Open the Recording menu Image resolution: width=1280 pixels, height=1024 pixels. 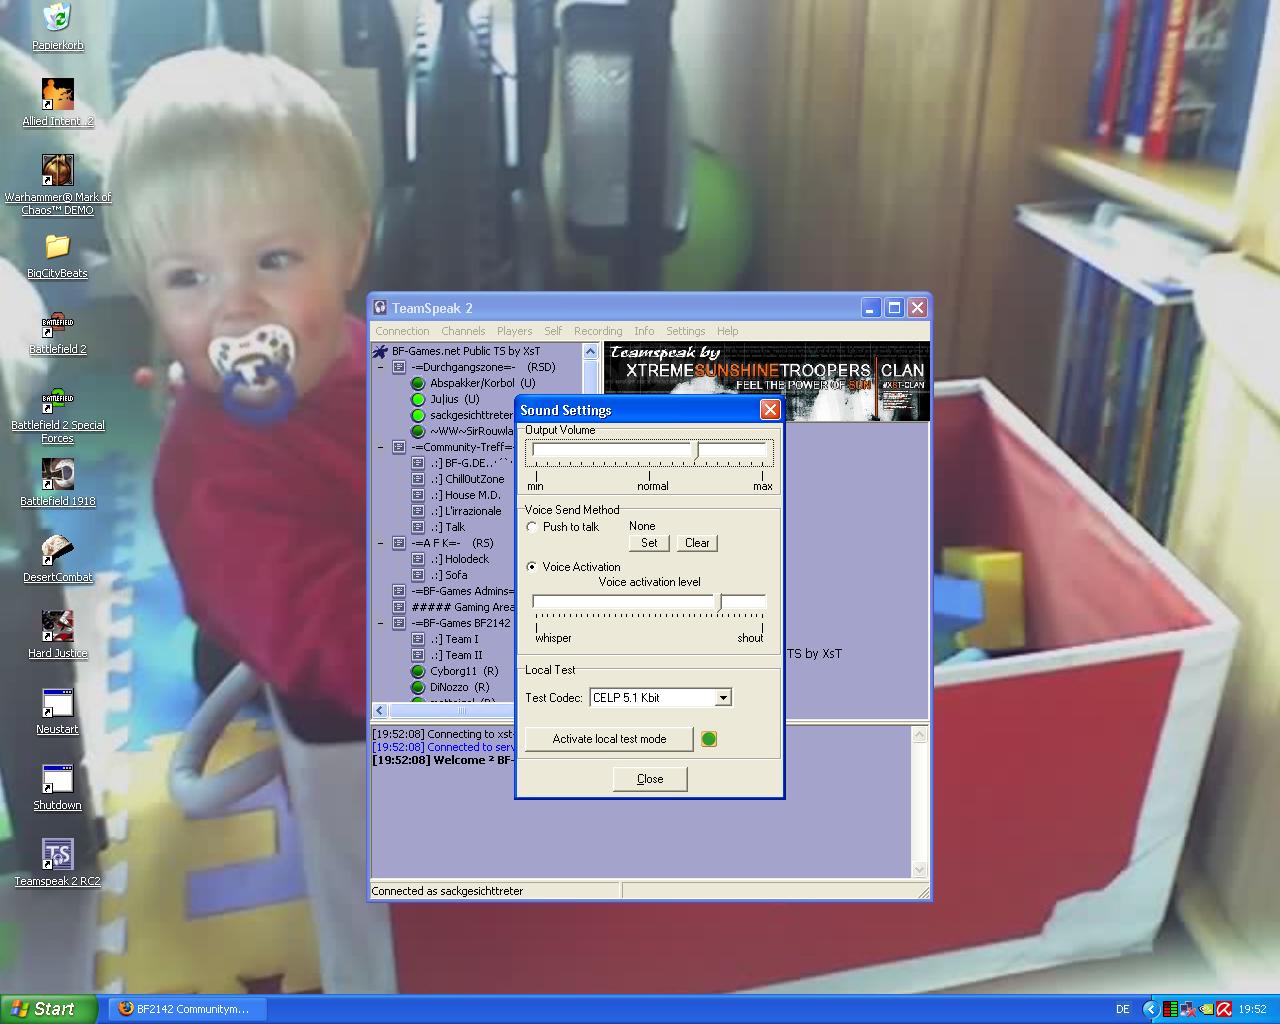(598, 331)
